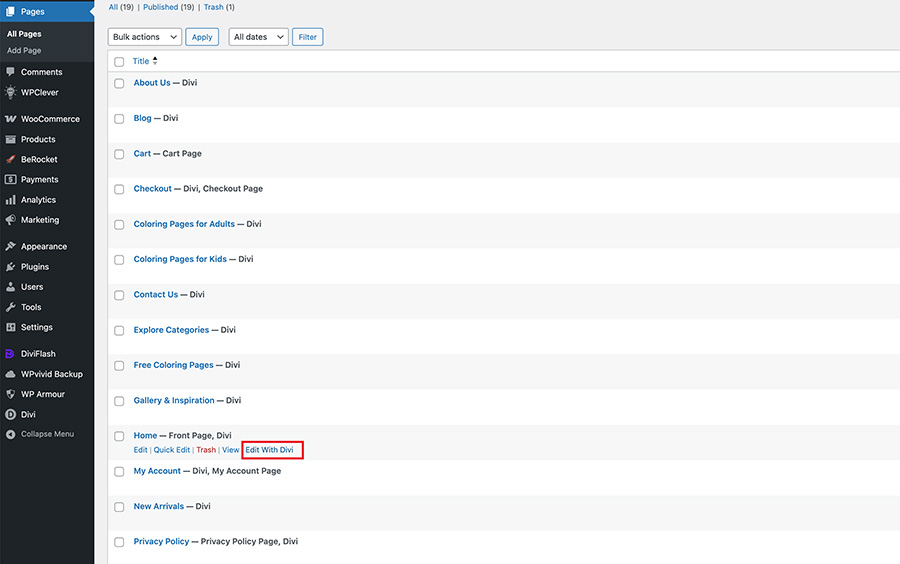Open the My Account page
Screen dimensions: 900x564
(157, 471)
